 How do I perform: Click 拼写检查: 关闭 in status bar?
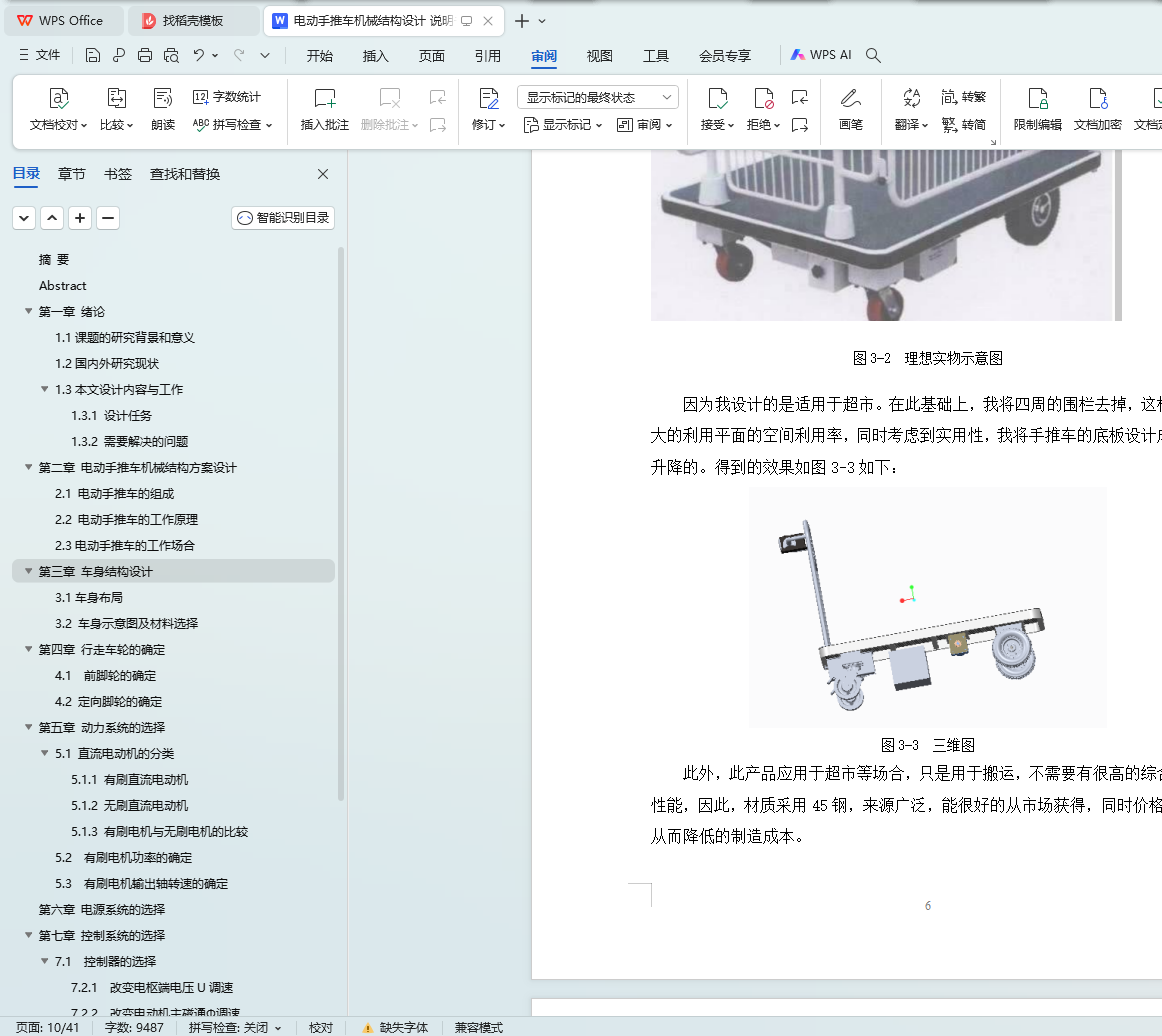click(x=235, y=1027)
